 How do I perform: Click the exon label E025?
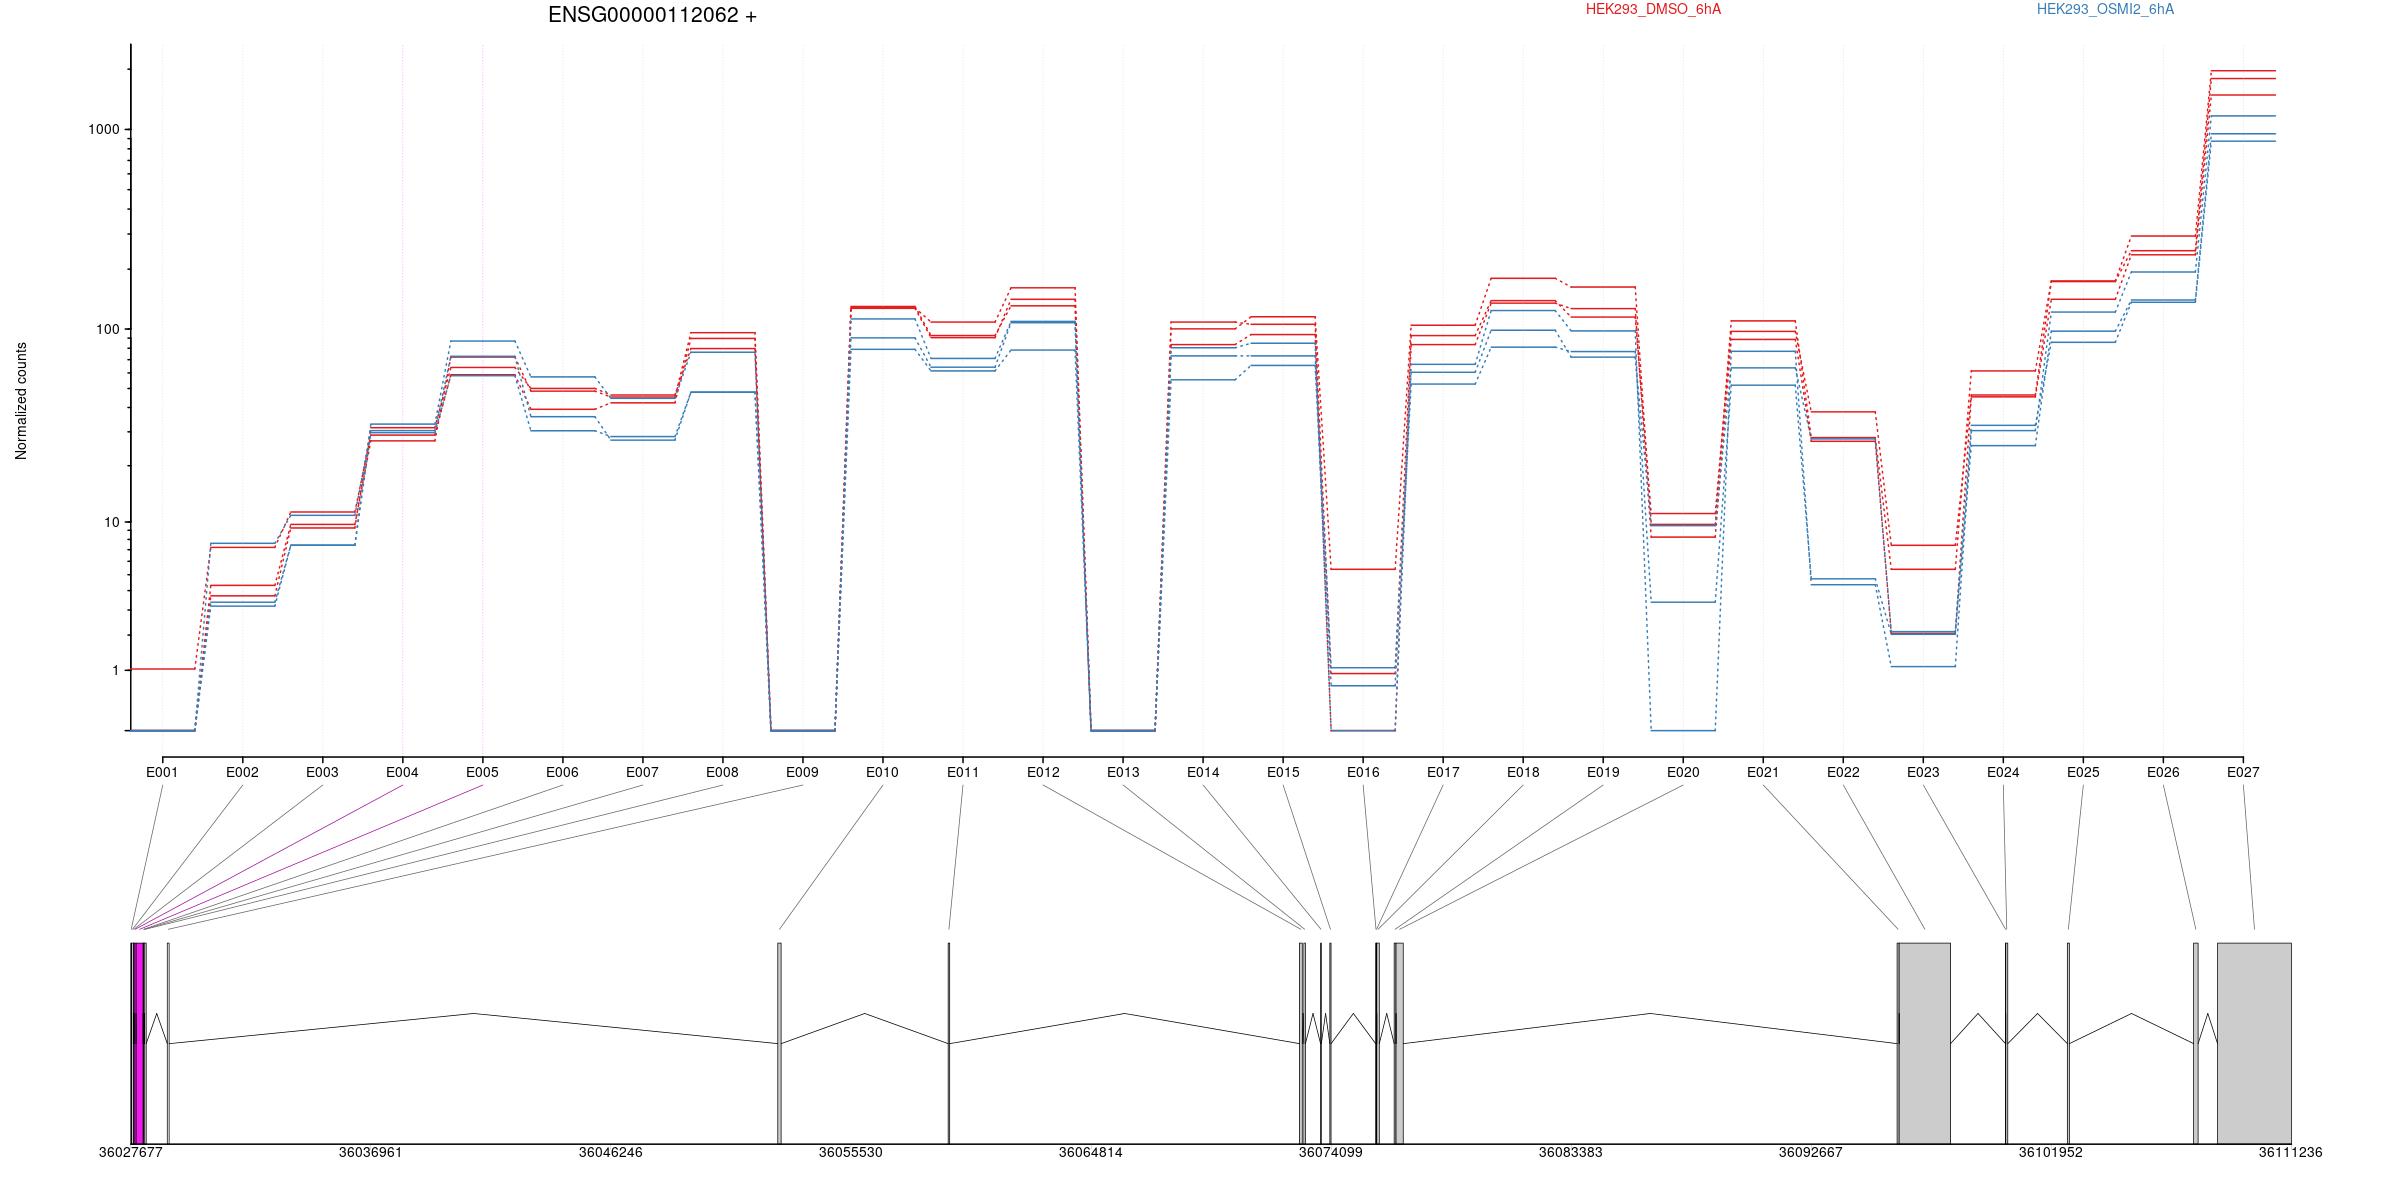pos(2083,772)
